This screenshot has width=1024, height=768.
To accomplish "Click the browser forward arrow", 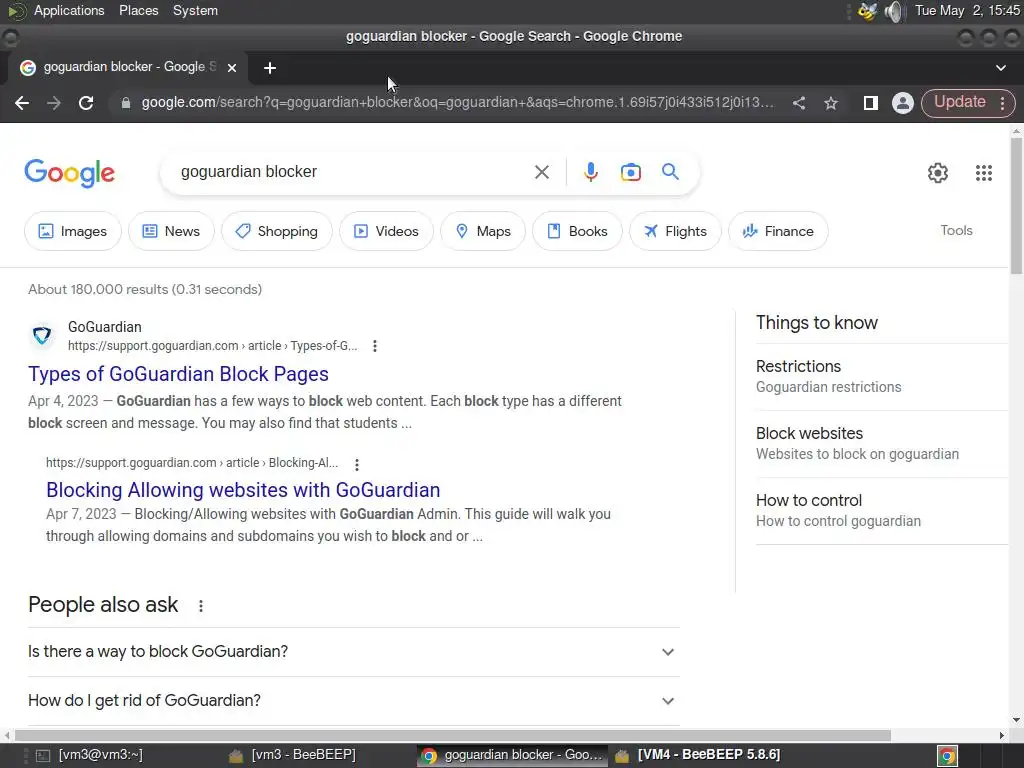I will [x=54, y=103].
